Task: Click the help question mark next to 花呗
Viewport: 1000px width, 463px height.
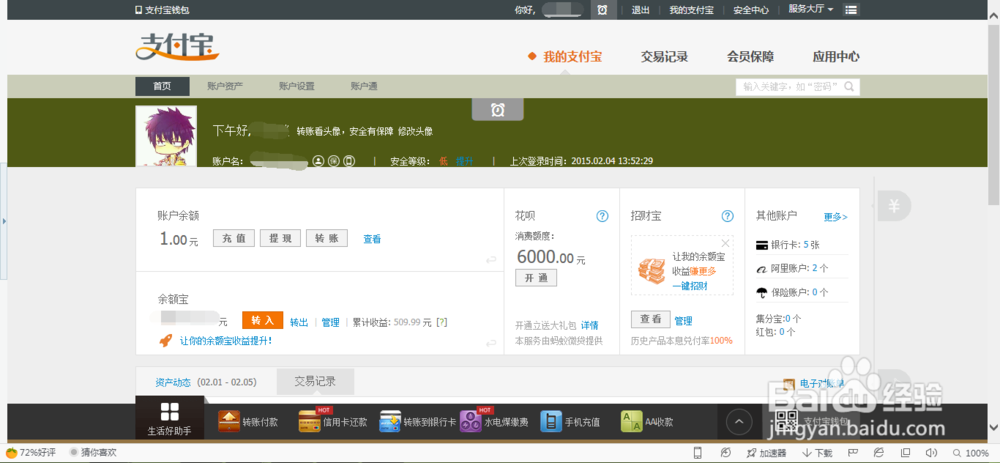Action: click(602, 216)
